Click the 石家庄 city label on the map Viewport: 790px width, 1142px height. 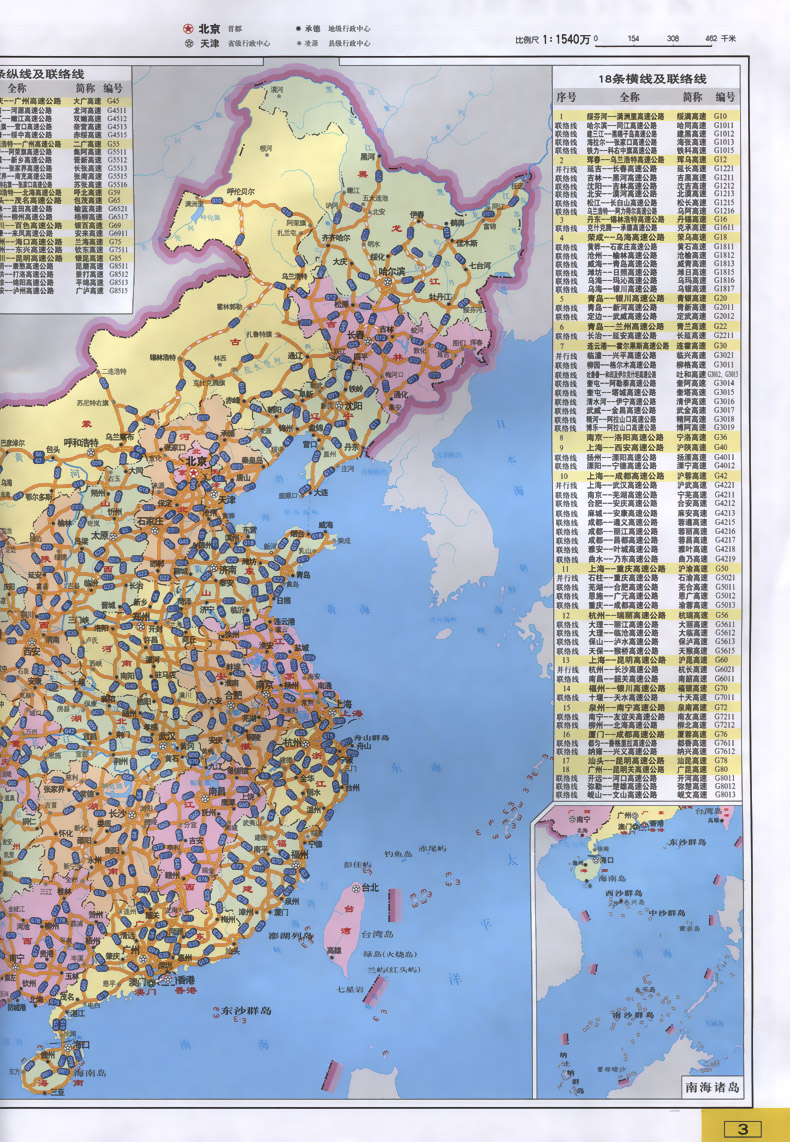coord(150,521)
